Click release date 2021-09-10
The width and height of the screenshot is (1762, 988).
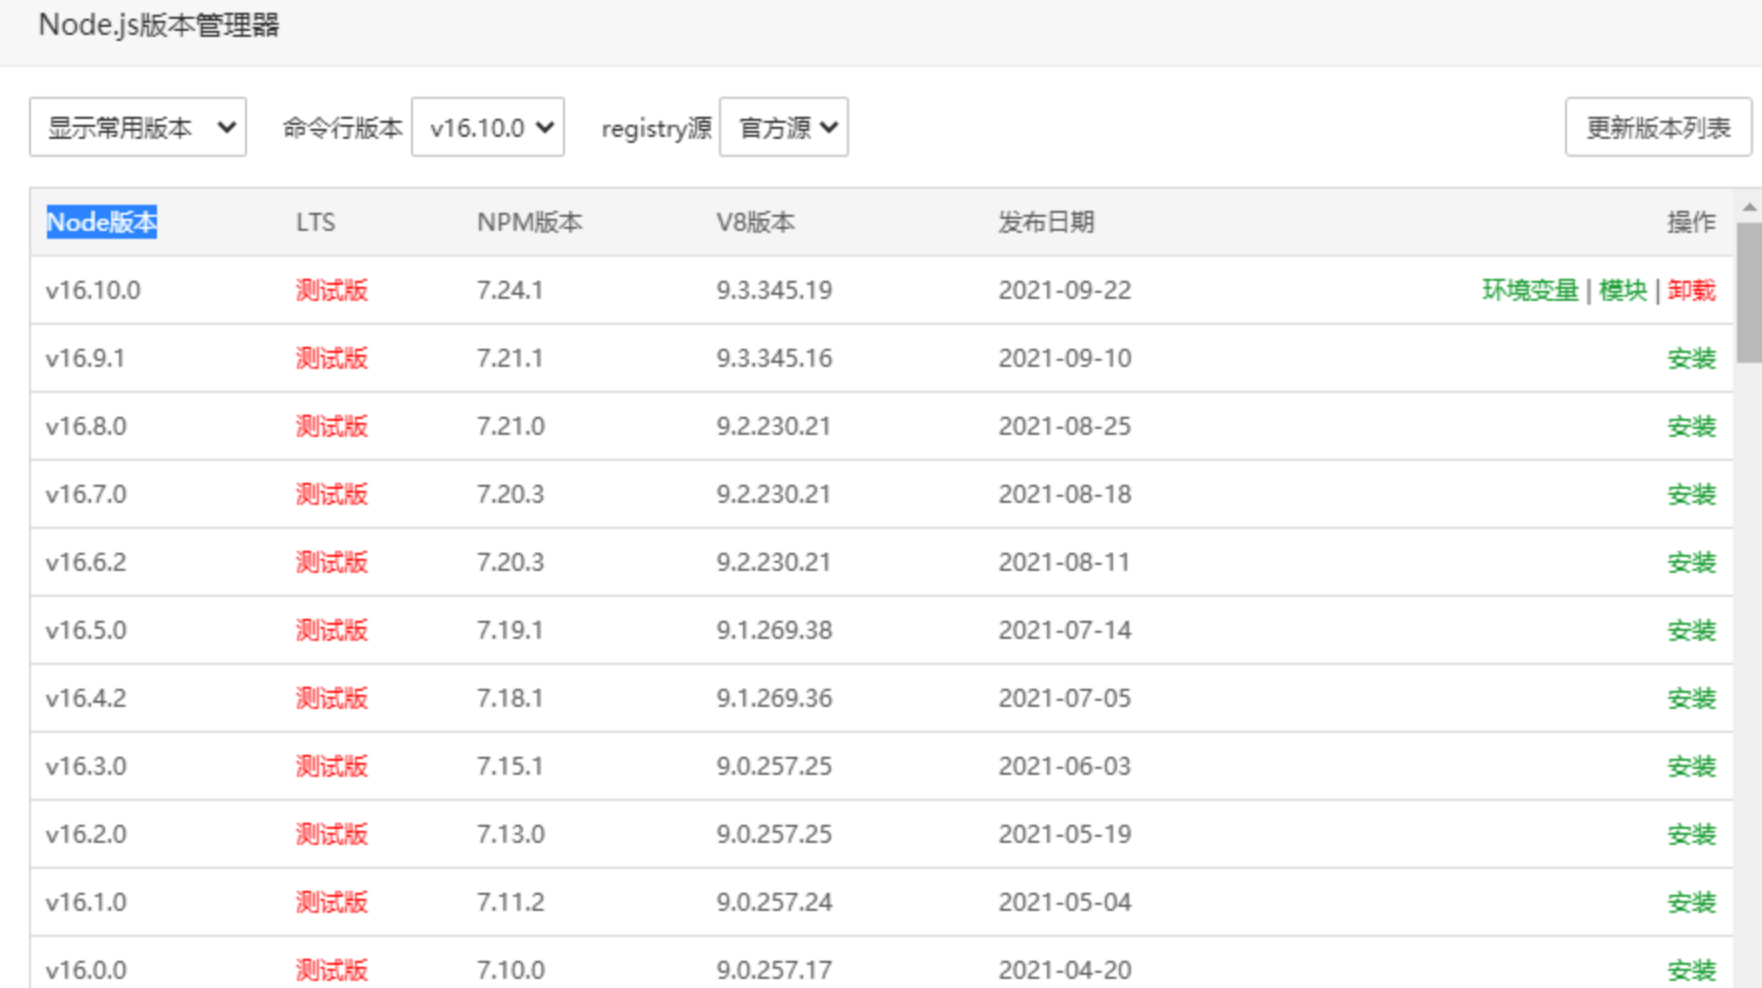click(x=1065, y=358)
